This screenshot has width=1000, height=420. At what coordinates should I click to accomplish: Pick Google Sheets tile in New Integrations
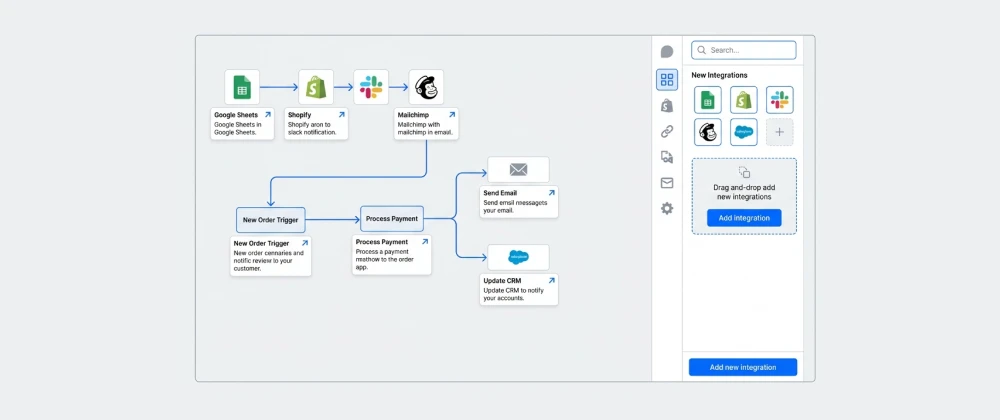point(708,100)
